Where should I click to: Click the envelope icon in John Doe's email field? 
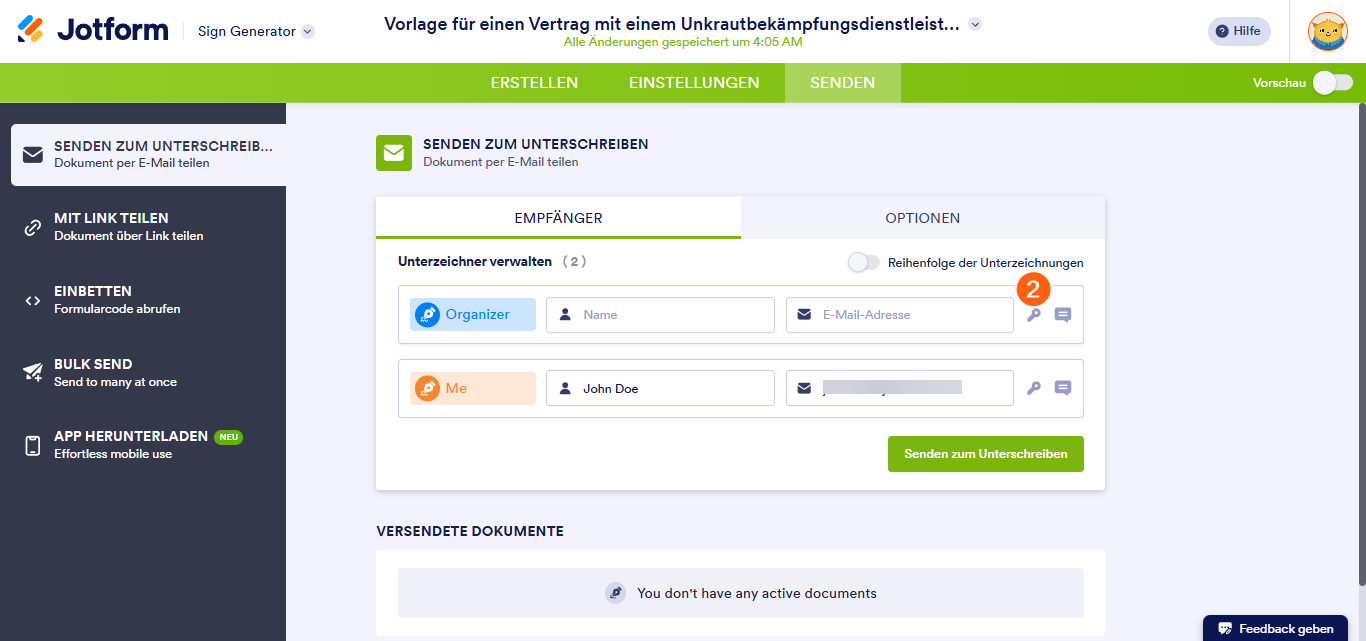(804, 388)
